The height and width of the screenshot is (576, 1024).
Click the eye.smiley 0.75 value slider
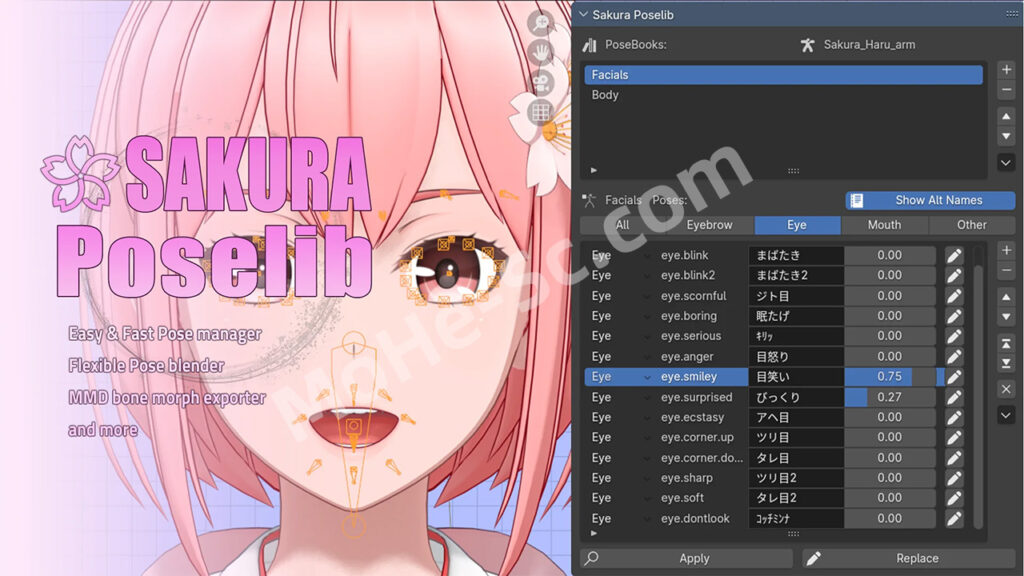(x=889, y=377)
